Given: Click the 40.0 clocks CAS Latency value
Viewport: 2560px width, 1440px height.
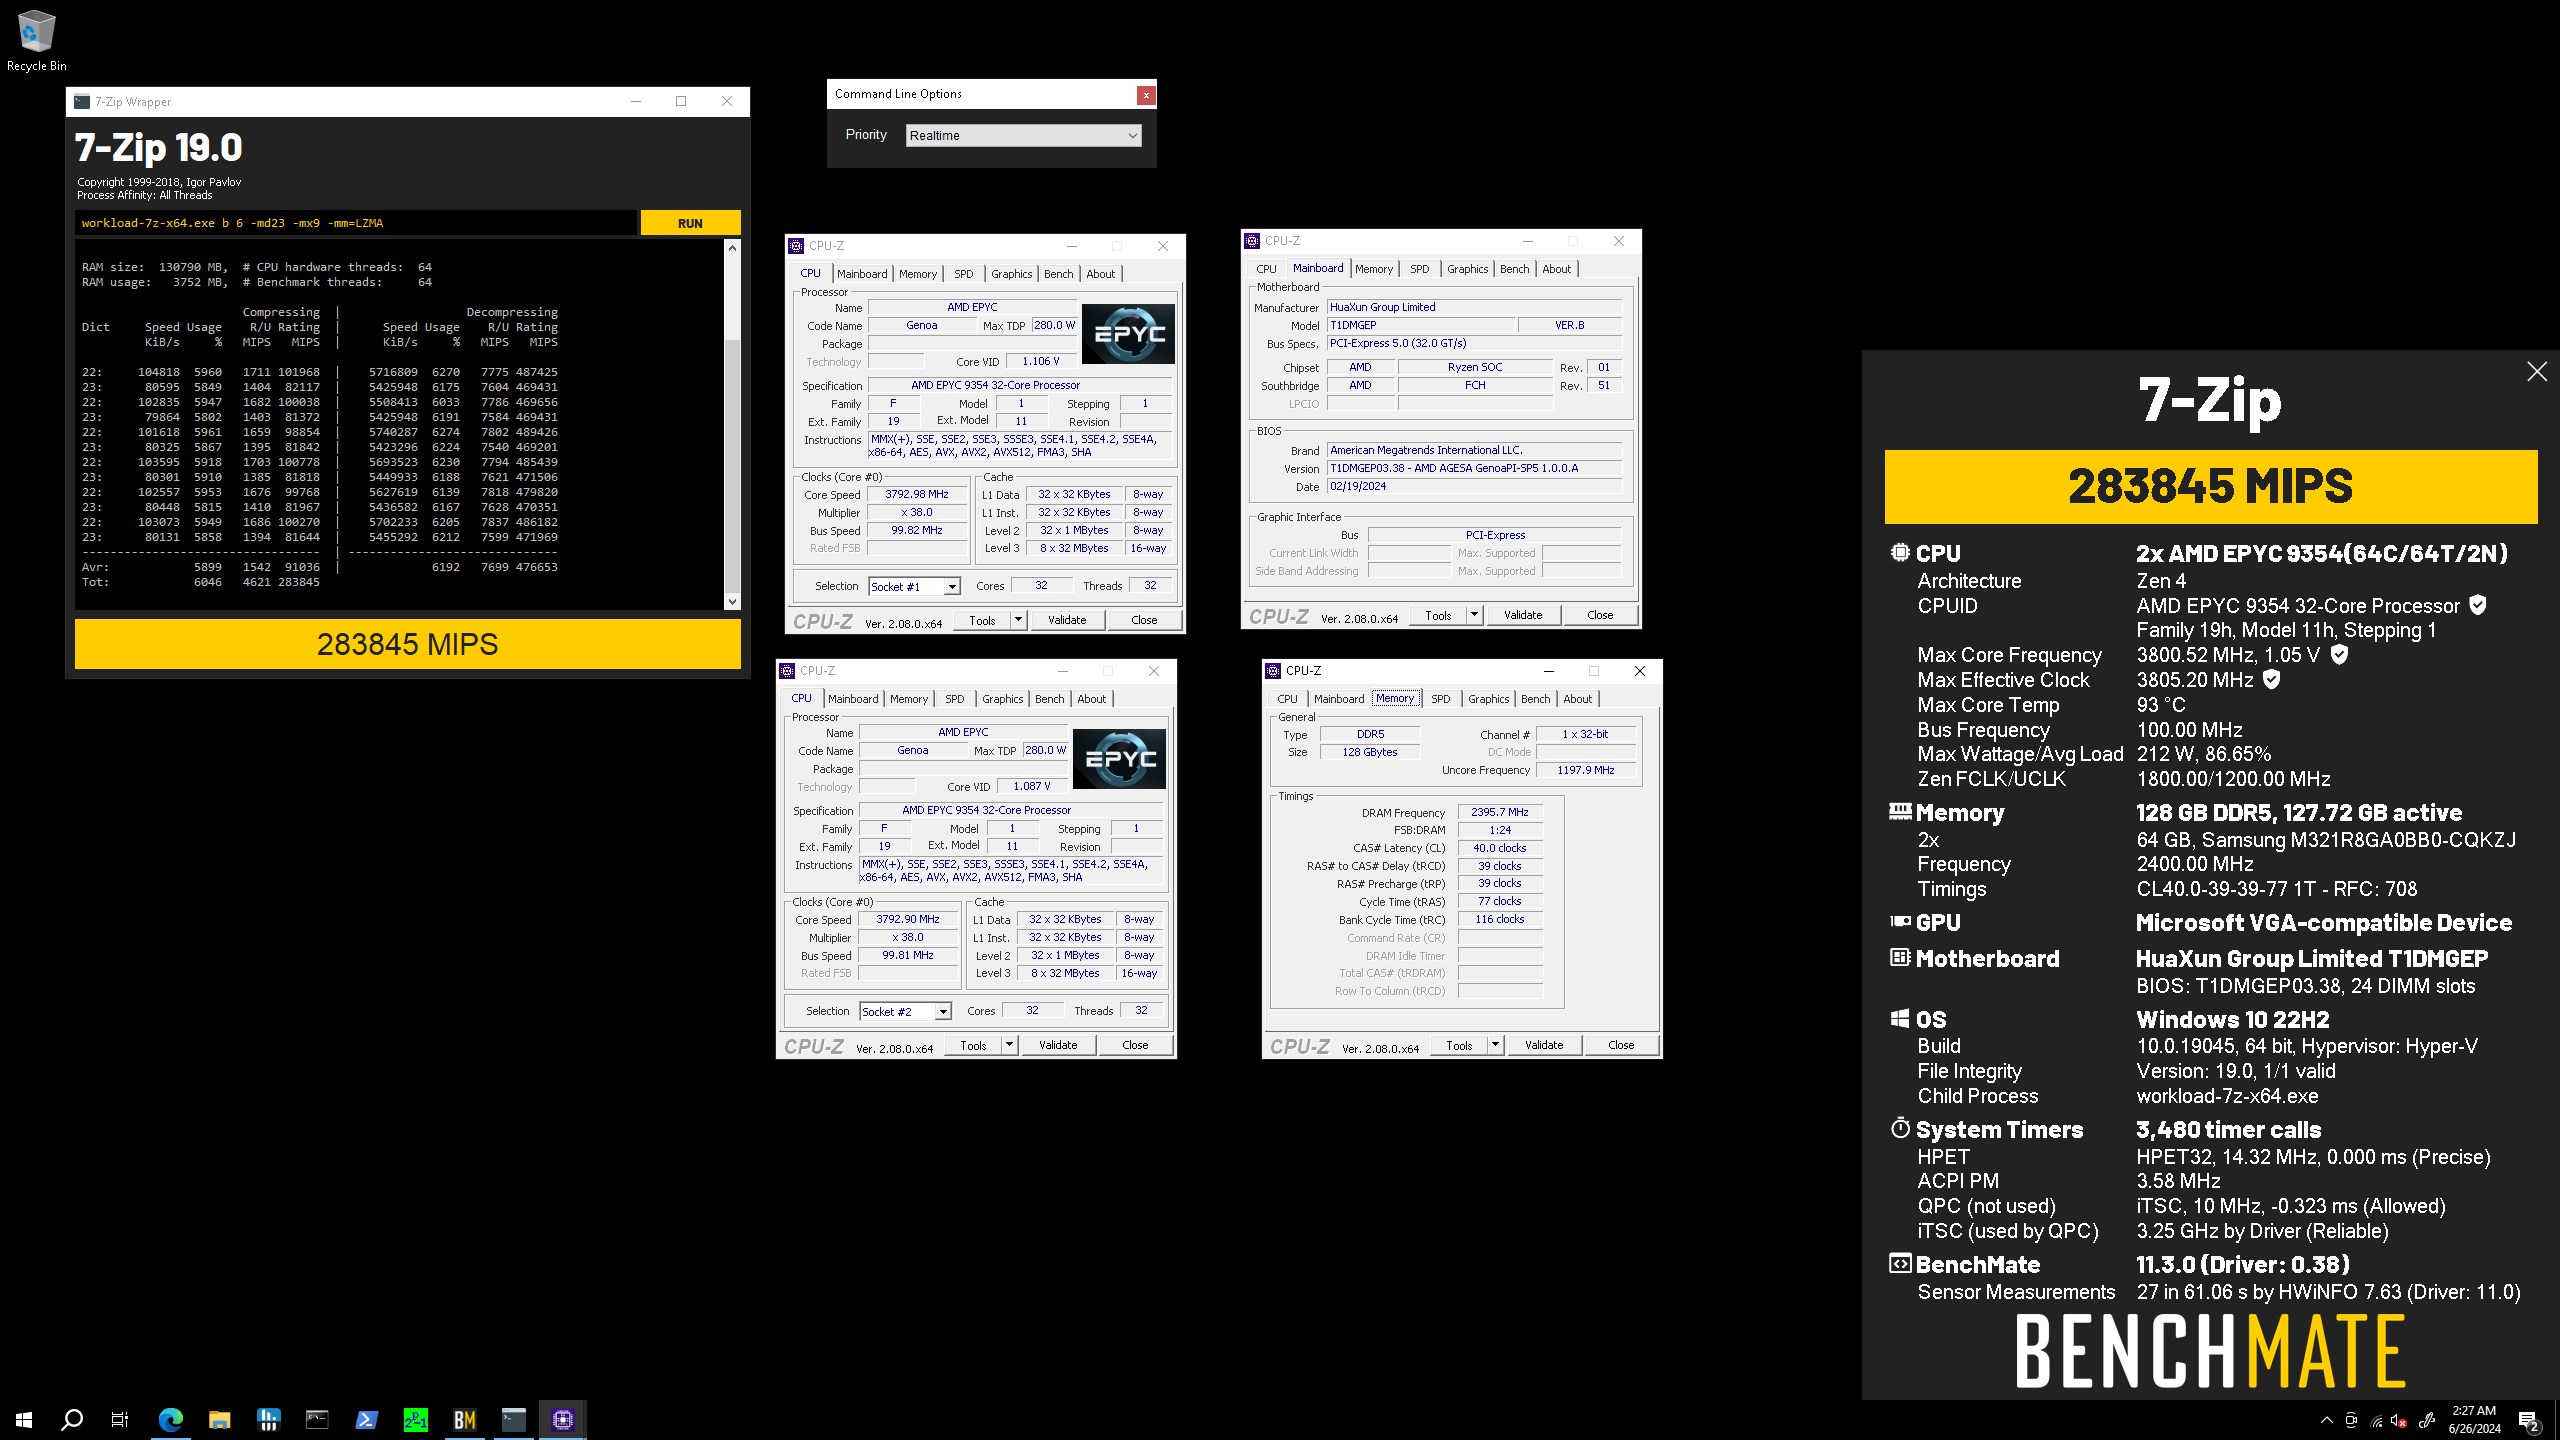Looking at the screenshot, I should coord(1499,848).
